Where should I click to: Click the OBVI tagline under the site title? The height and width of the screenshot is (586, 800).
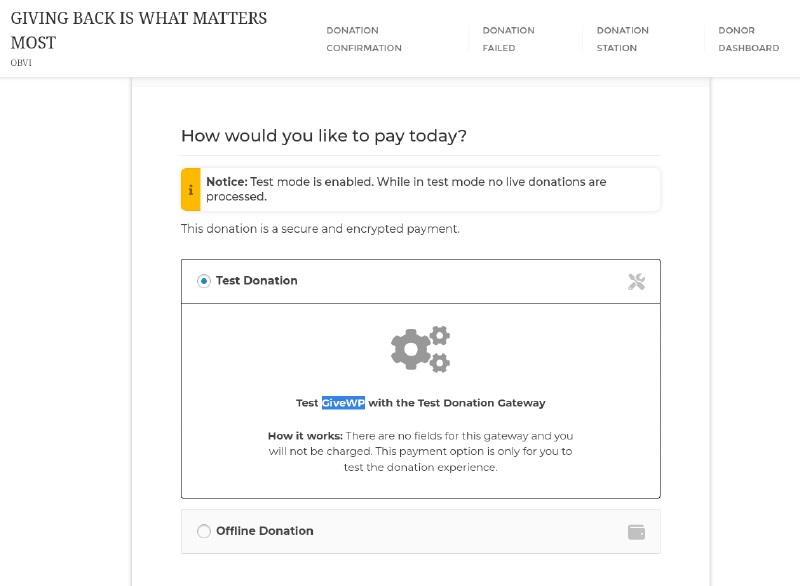21,63
